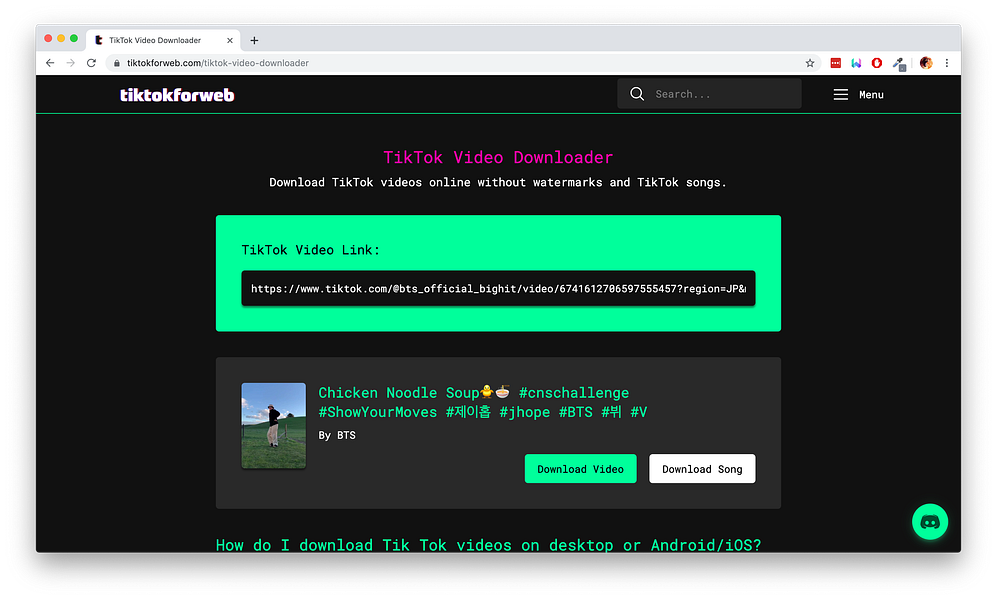Image resolution: width=997 pixels, height=600 pixels.
Task: Click the tiktokforweb site logo
Action: 177,94
